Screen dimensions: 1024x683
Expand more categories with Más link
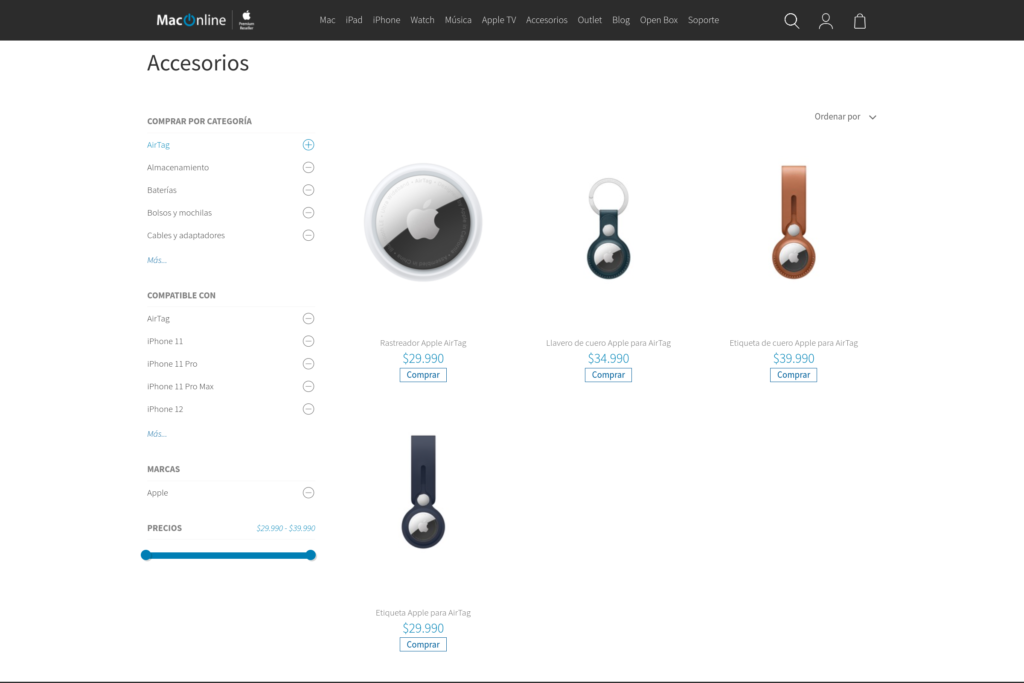tap(157, 260)
